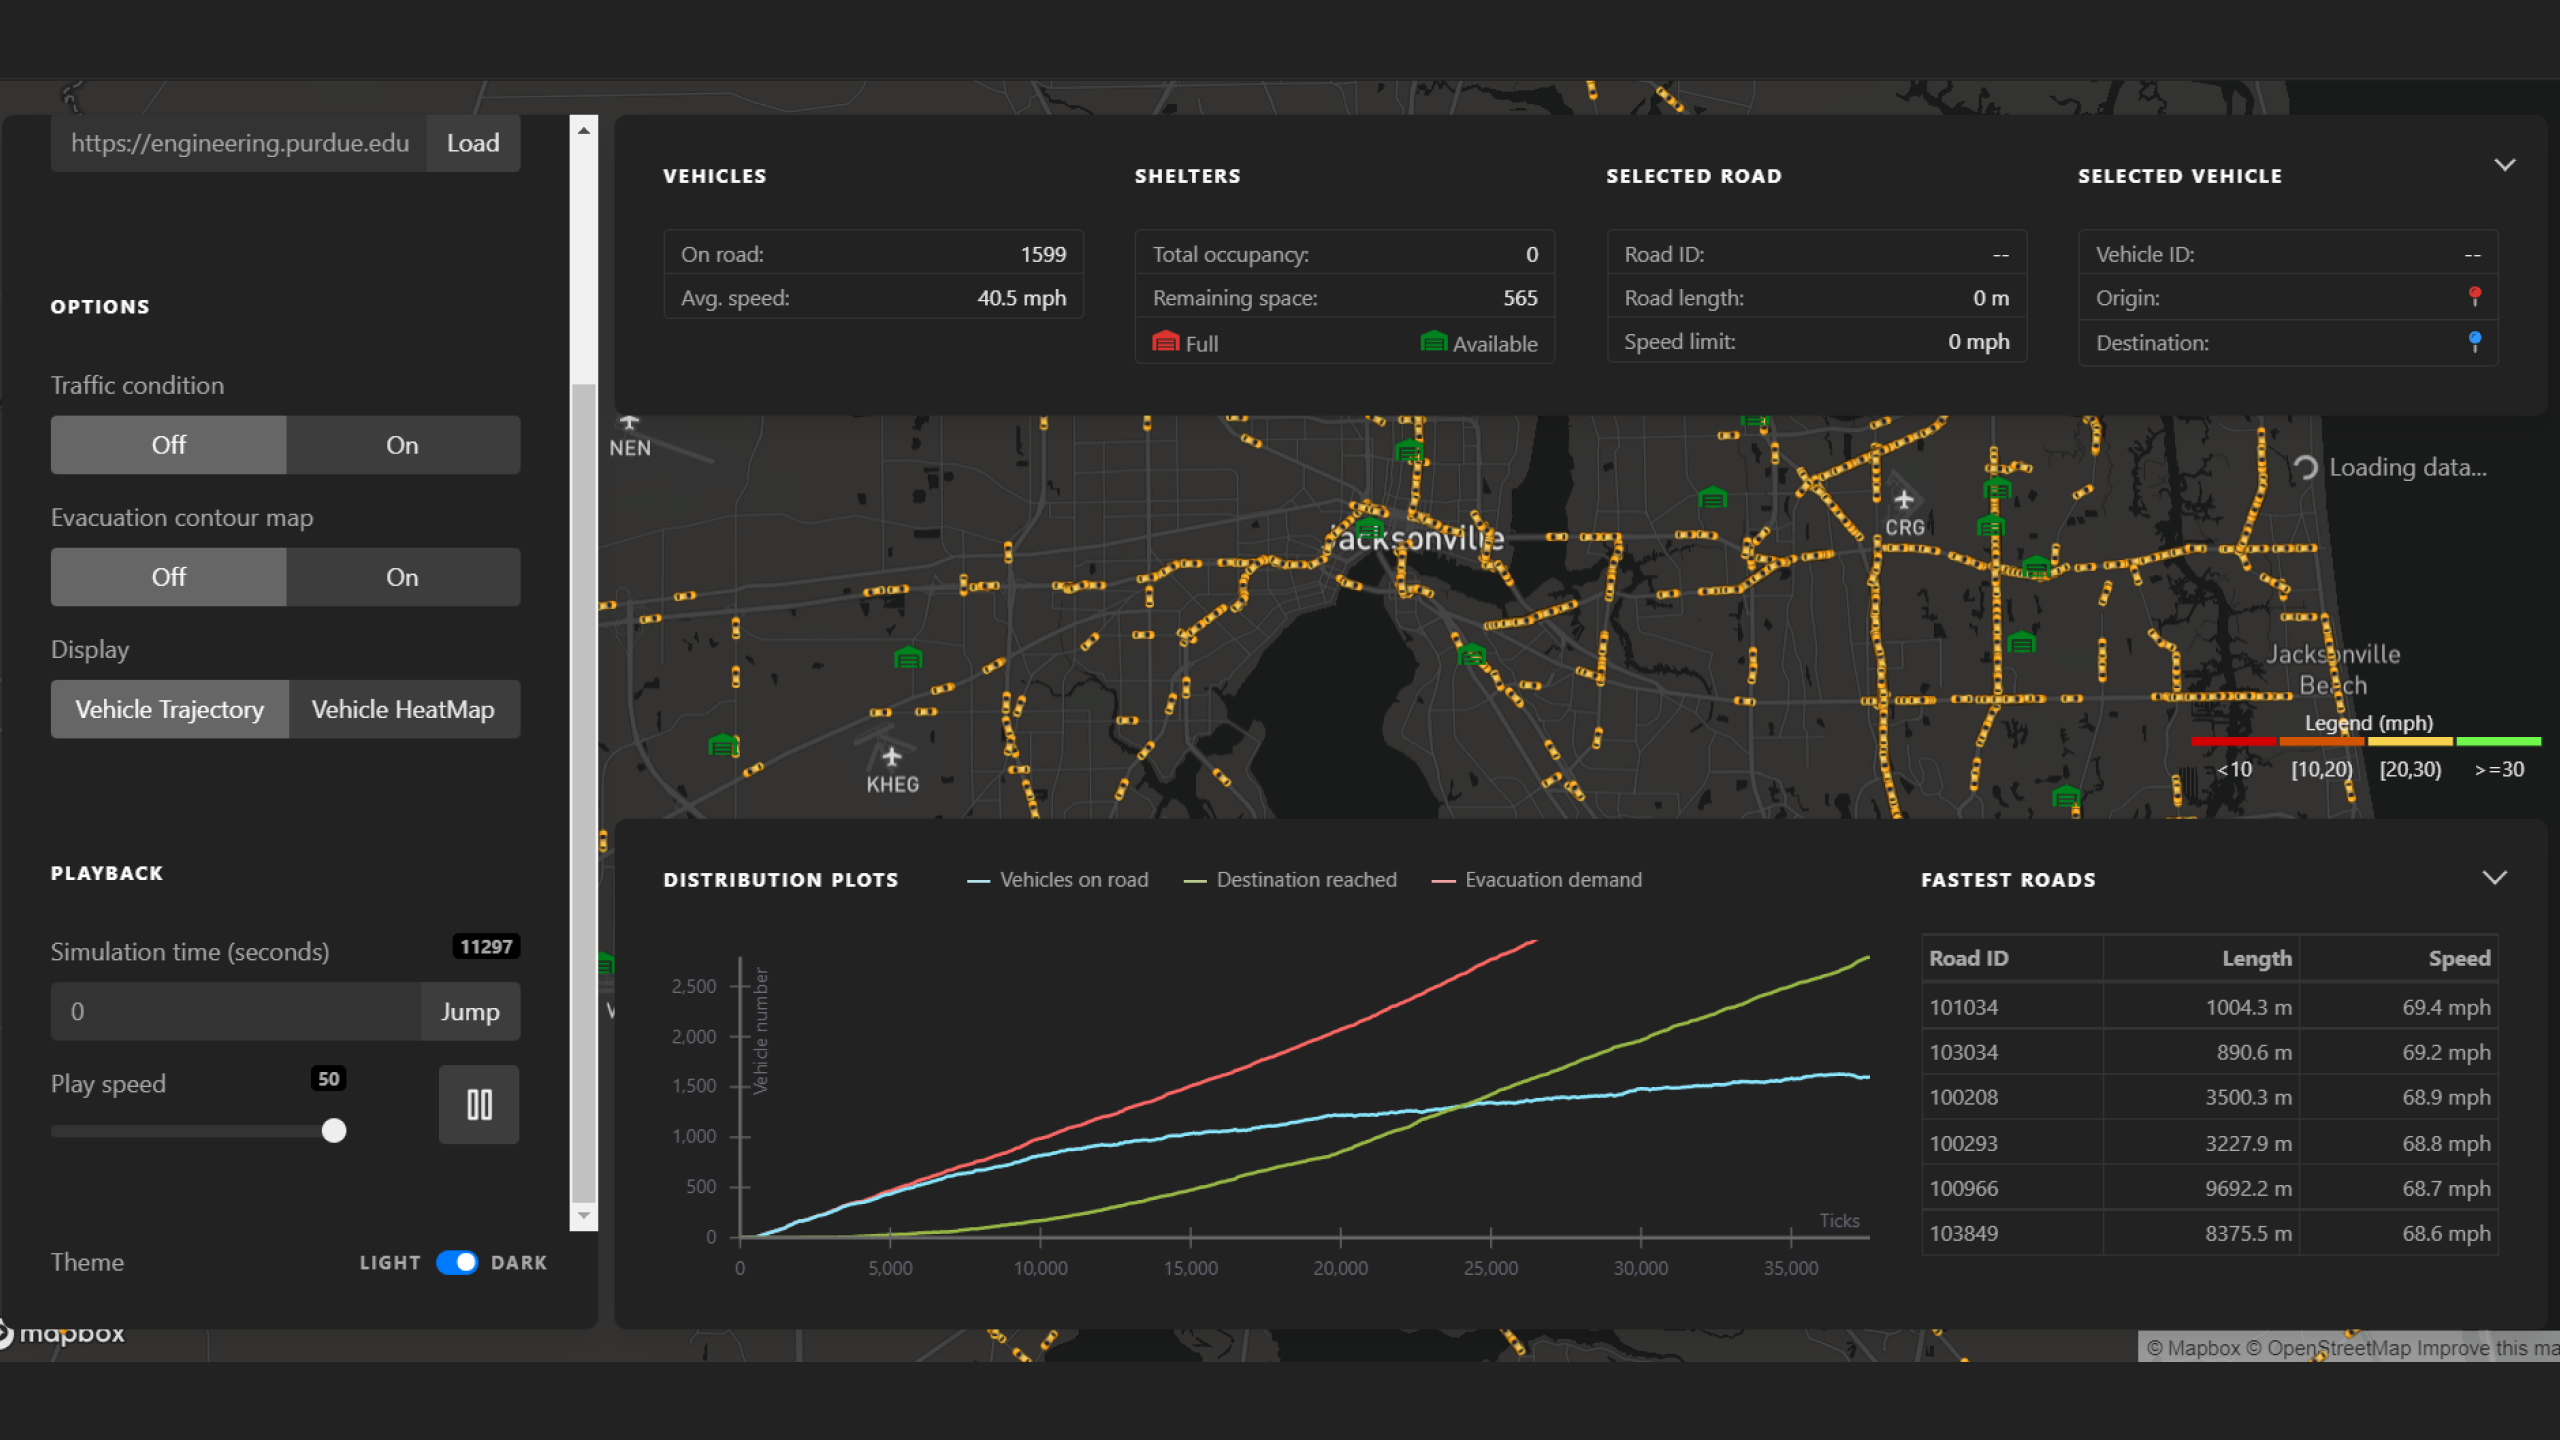Click the Road ID column header
Image resolution: width=2560 pixels, height=1440 pixels.
coord(2012,958)
